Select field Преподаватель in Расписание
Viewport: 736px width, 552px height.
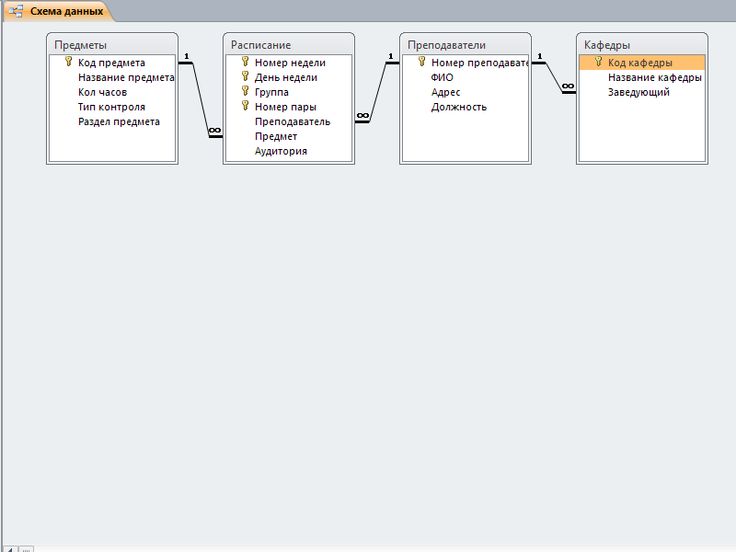coord(289,122)
